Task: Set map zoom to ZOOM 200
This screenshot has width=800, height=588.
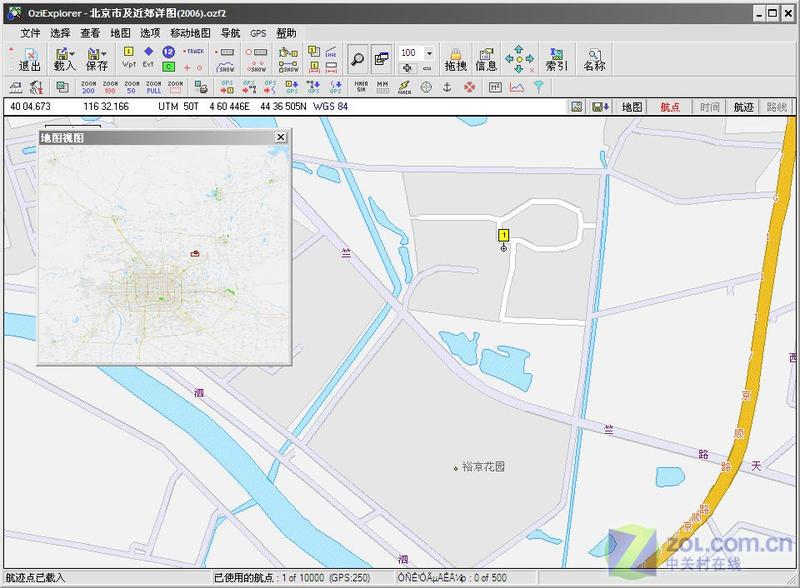Action: tap(88, 87)
